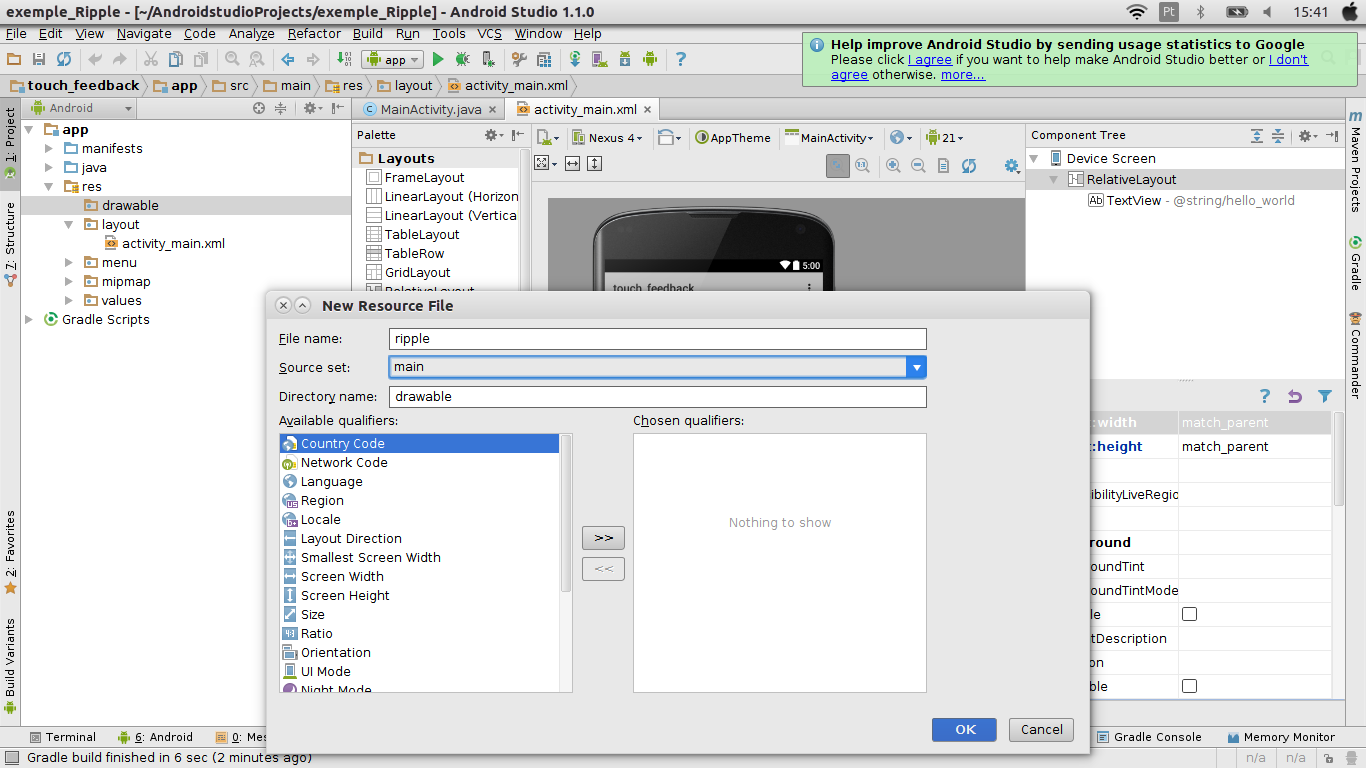
Task: Open Settings via wrench toolbar icon
Action: click(519, 59)
